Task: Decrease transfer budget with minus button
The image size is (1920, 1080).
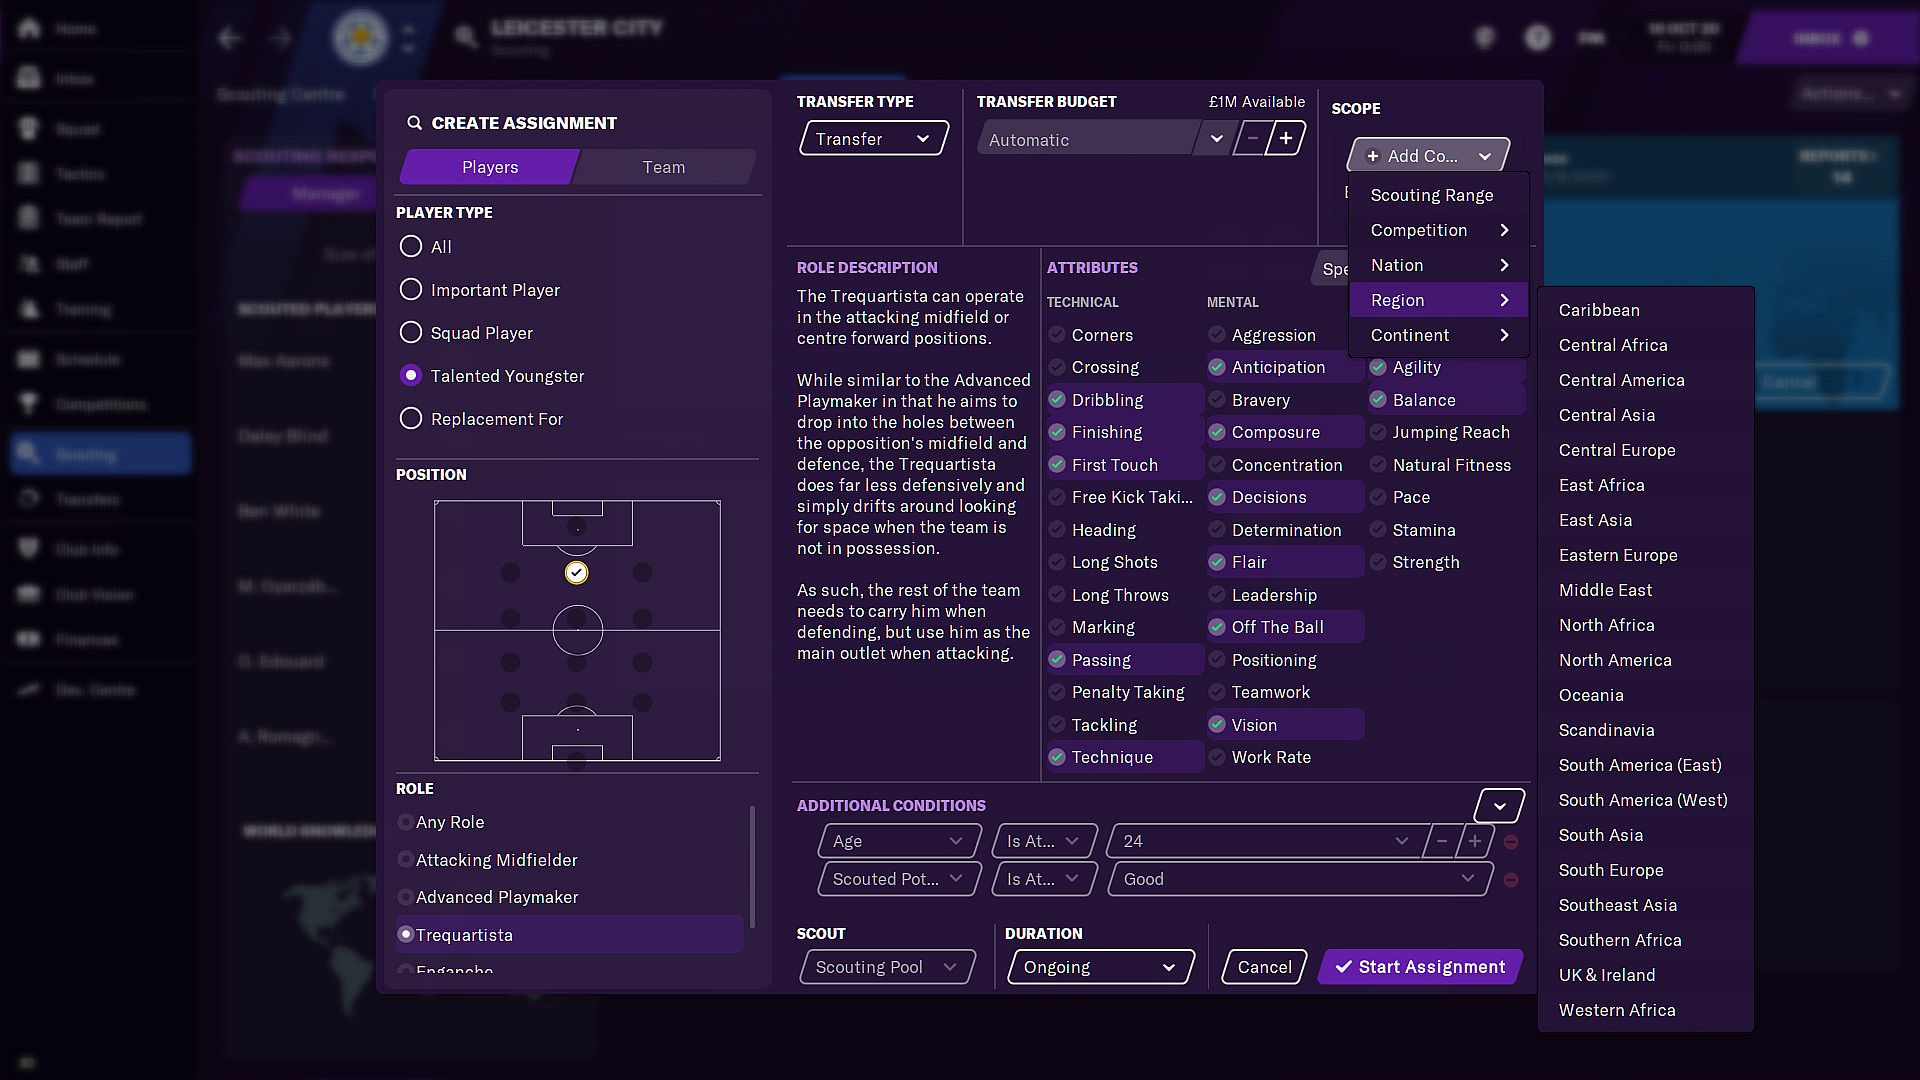Action: (x=1251, y=138)
